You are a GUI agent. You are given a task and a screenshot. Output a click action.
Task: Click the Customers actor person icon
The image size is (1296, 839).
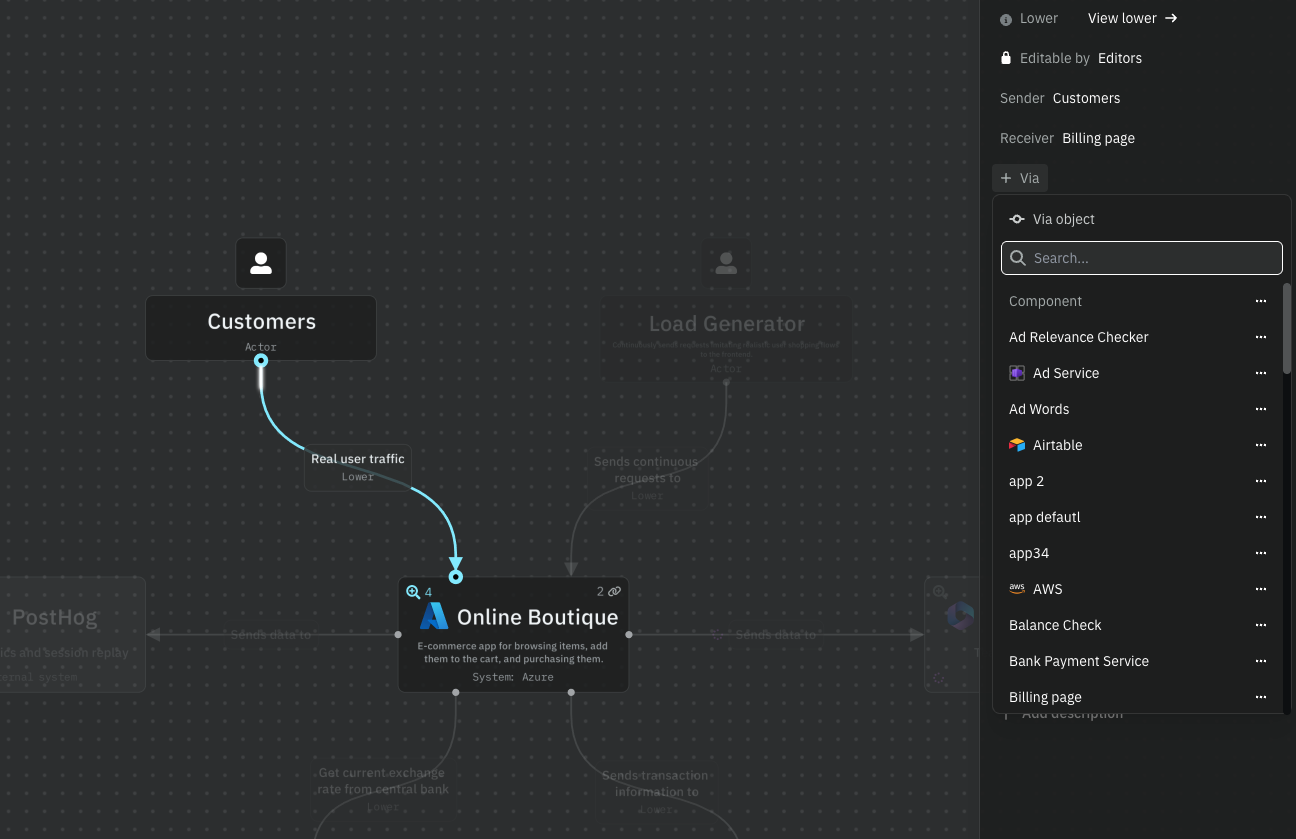261,263
